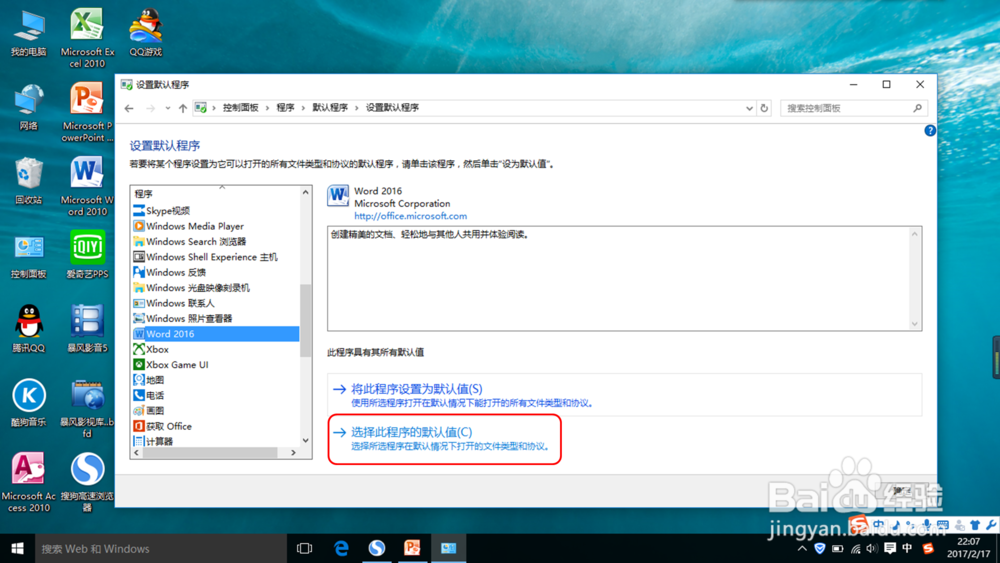Open Sogou browser from the taskbar
Screen dimensions: 1000x563
click(377, 548)
